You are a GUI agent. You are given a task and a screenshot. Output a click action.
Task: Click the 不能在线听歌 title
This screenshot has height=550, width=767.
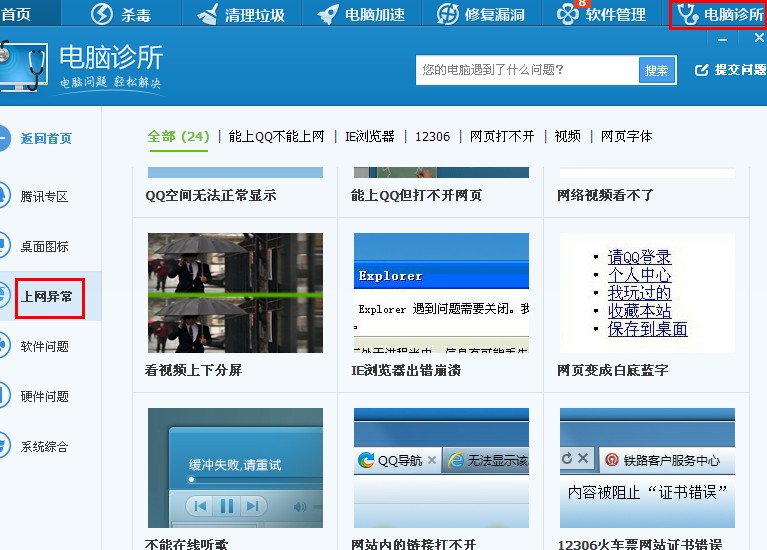click(186, 544)
